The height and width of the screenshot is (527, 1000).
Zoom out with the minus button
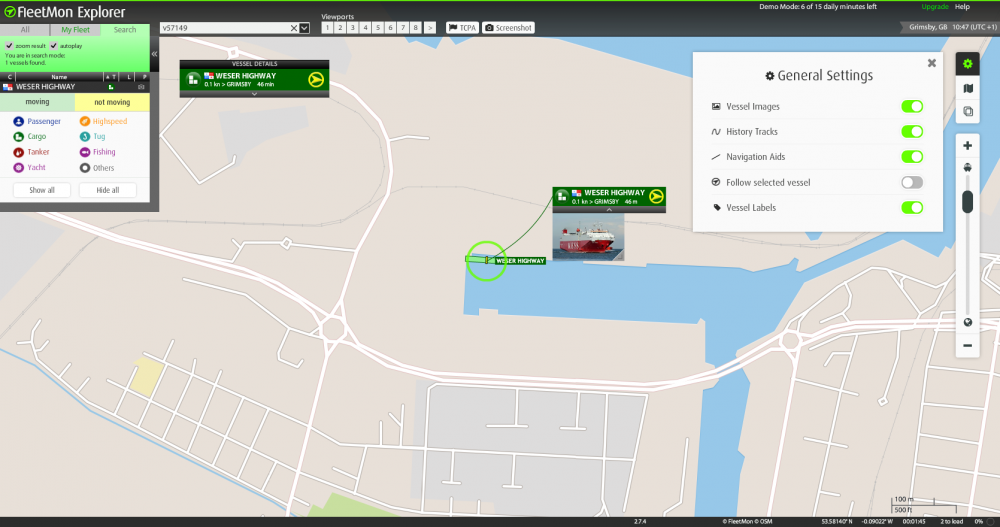[x=967, y=346]
